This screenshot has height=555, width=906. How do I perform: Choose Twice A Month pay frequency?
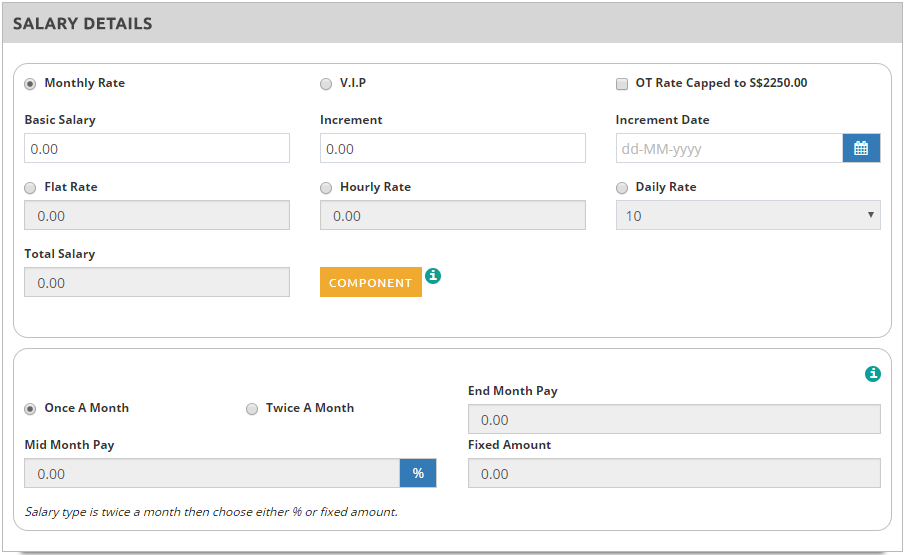(252, 409)
